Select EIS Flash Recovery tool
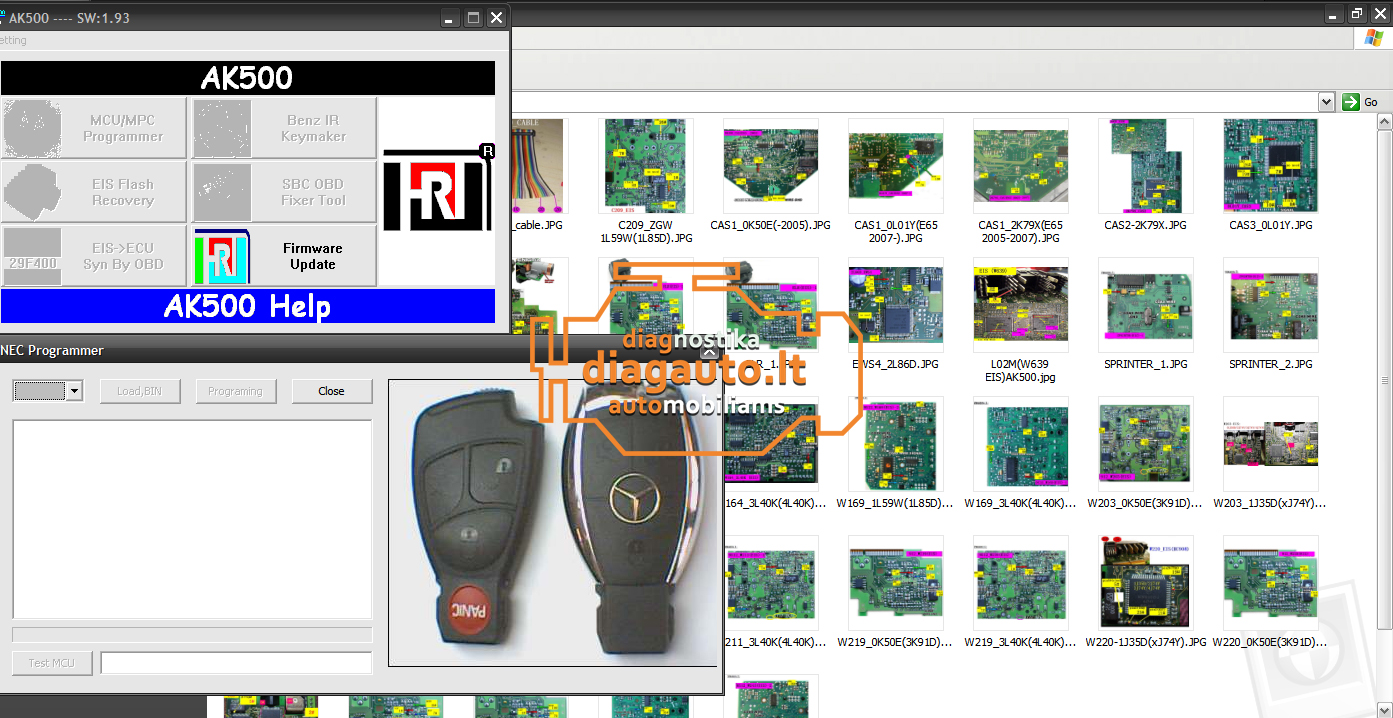Viewport: 1393px width, 718px height. tap(94, 192)
